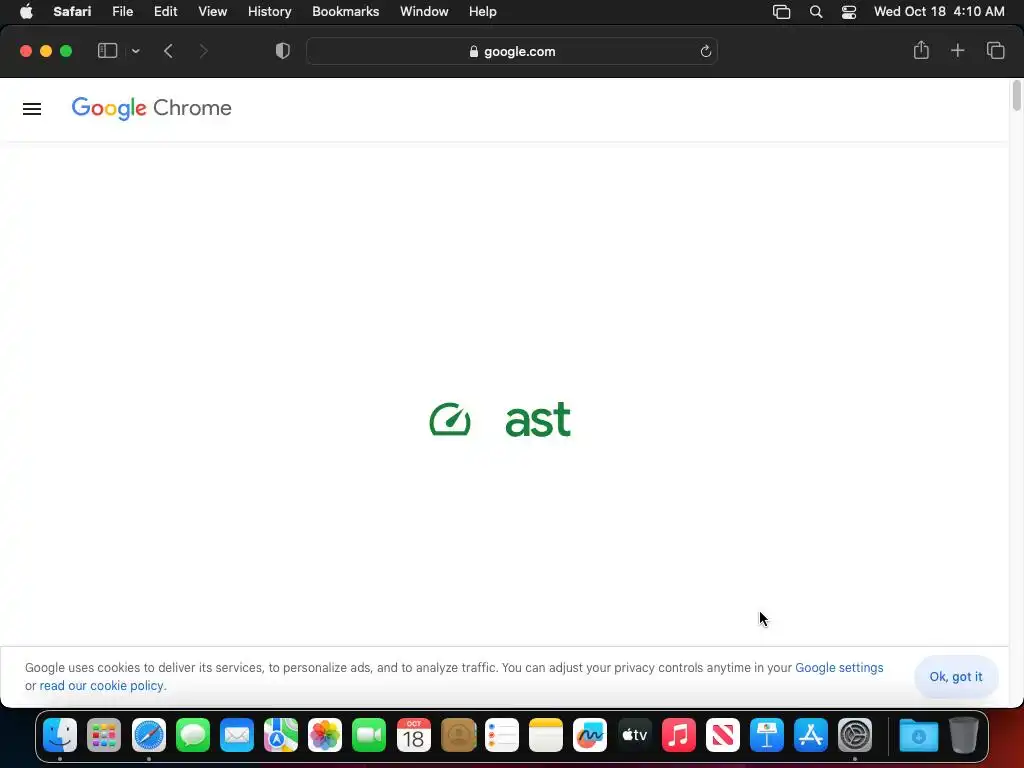Open Downloads folder in the Dock

pyautogui.click(x=918, y=735)
